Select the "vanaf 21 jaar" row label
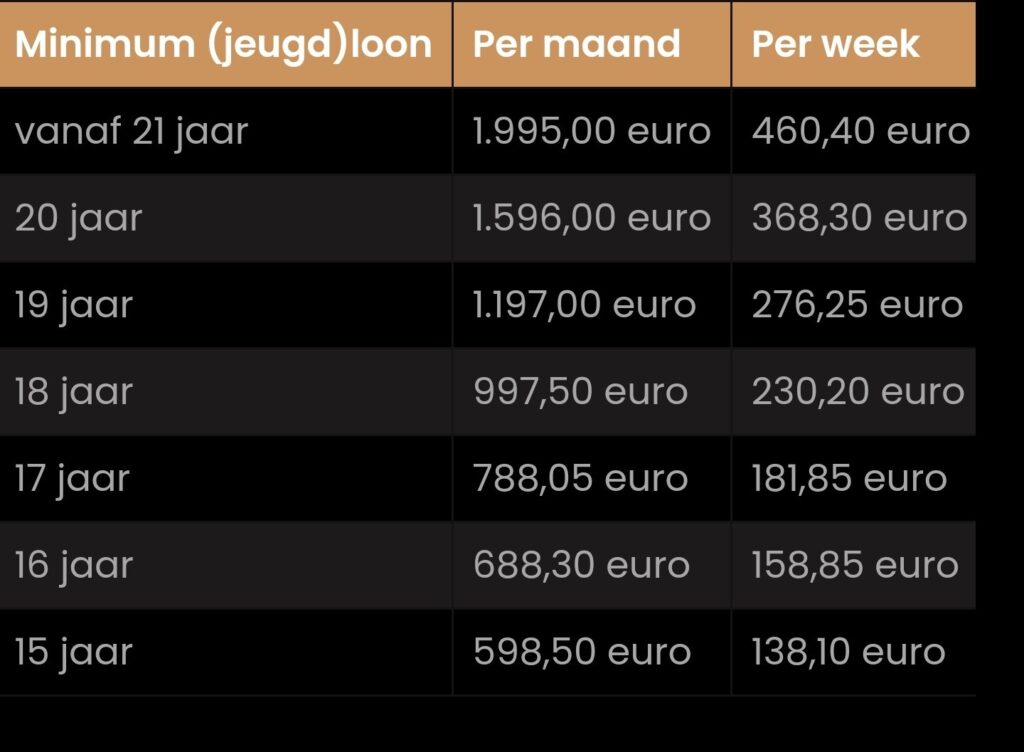Viewport: 1024px width, 752px height. click(131, 131)
